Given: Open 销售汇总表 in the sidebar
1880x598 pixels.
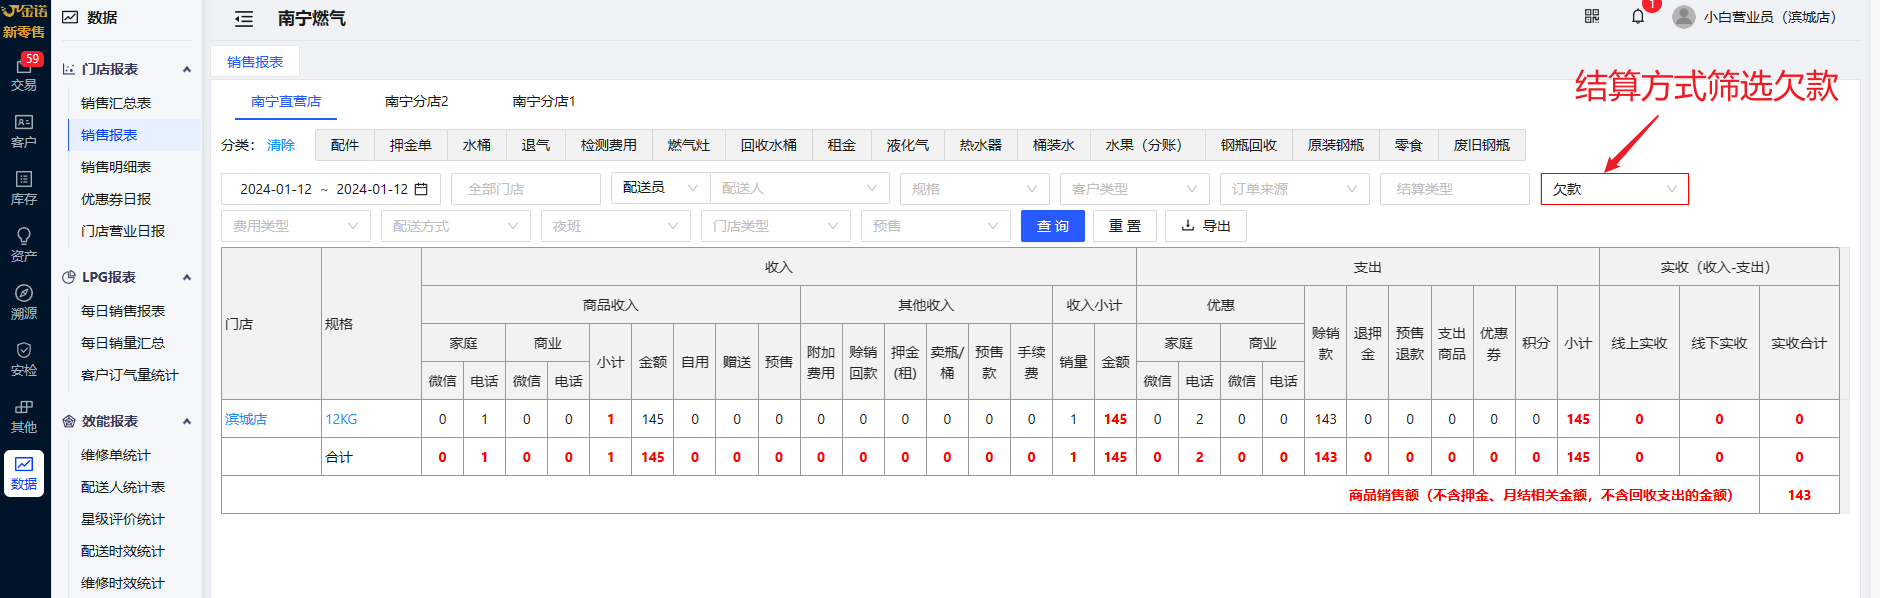Looking at the screenshot, I should [116, 103].
